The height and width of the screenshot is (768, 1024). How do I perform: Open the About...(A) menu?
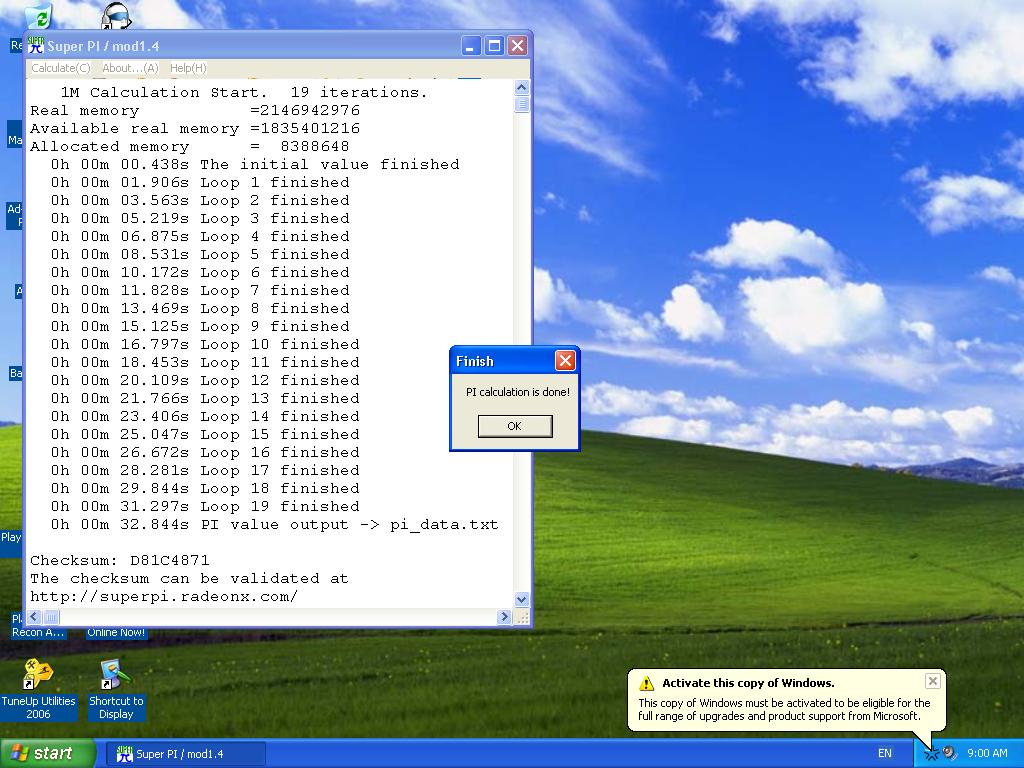pyautogui.click(x=130, y=68)
